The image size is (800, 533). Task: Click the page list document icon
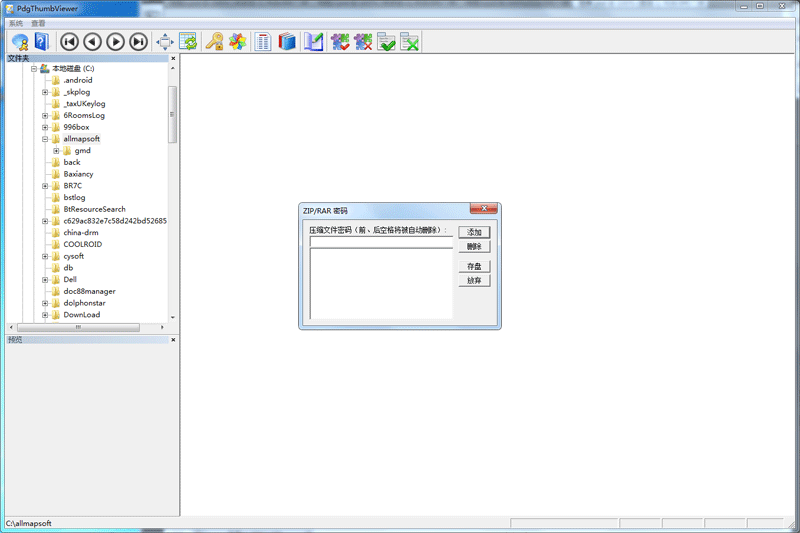263,42
